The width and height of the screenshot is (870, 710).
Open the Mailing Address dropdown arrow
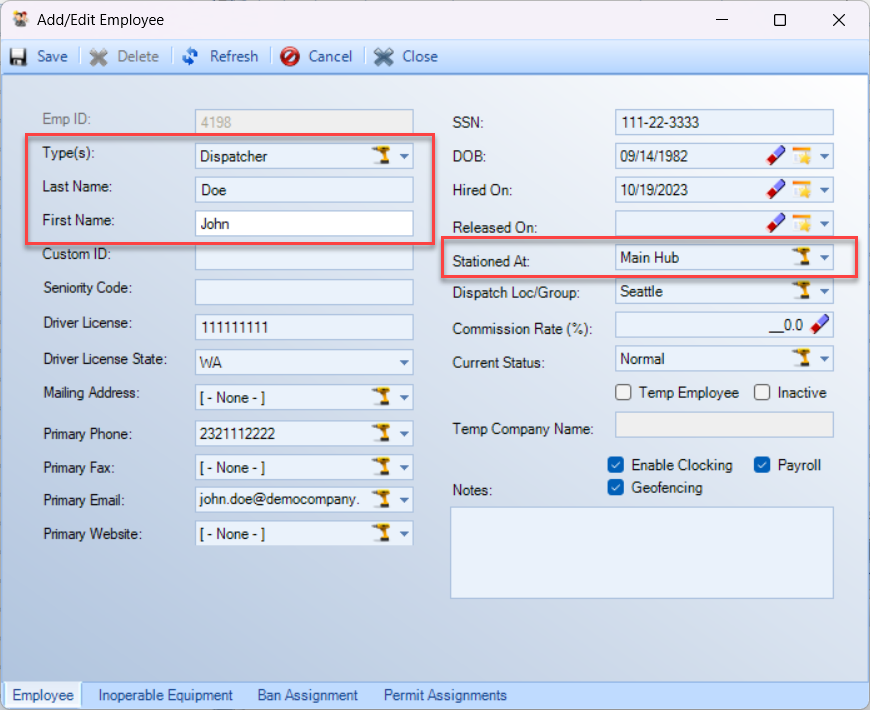[404, 398]
